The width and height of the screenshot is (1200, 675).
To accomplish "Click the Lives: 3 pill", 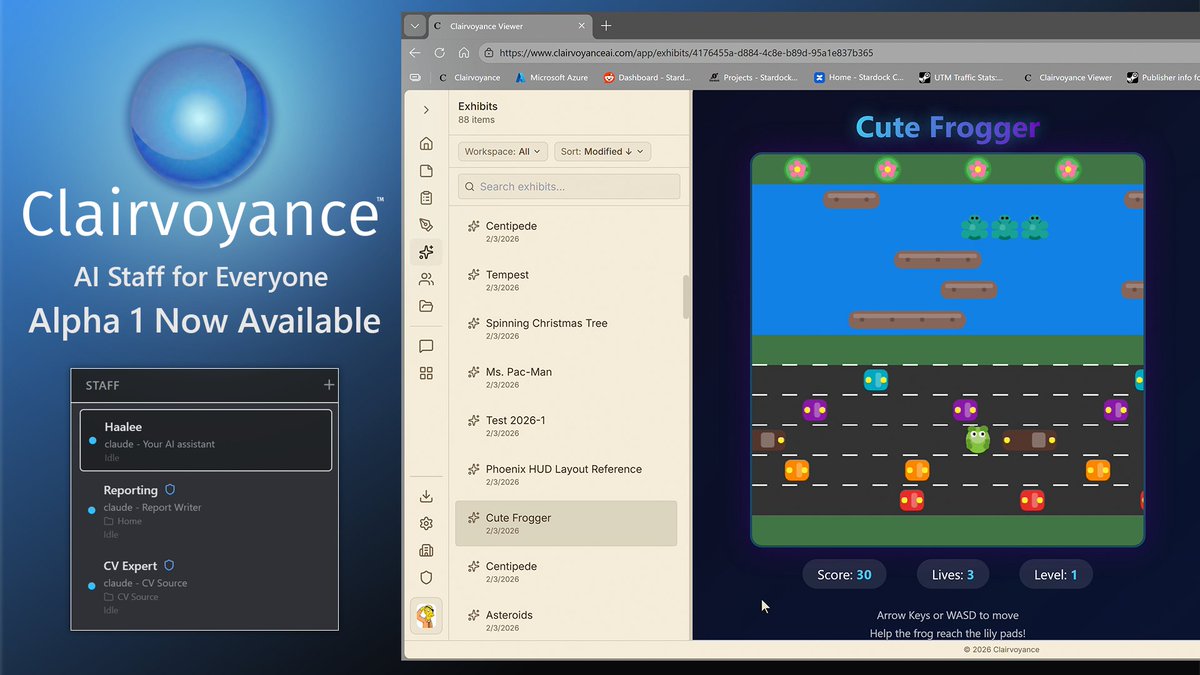I will coord(952,575).
